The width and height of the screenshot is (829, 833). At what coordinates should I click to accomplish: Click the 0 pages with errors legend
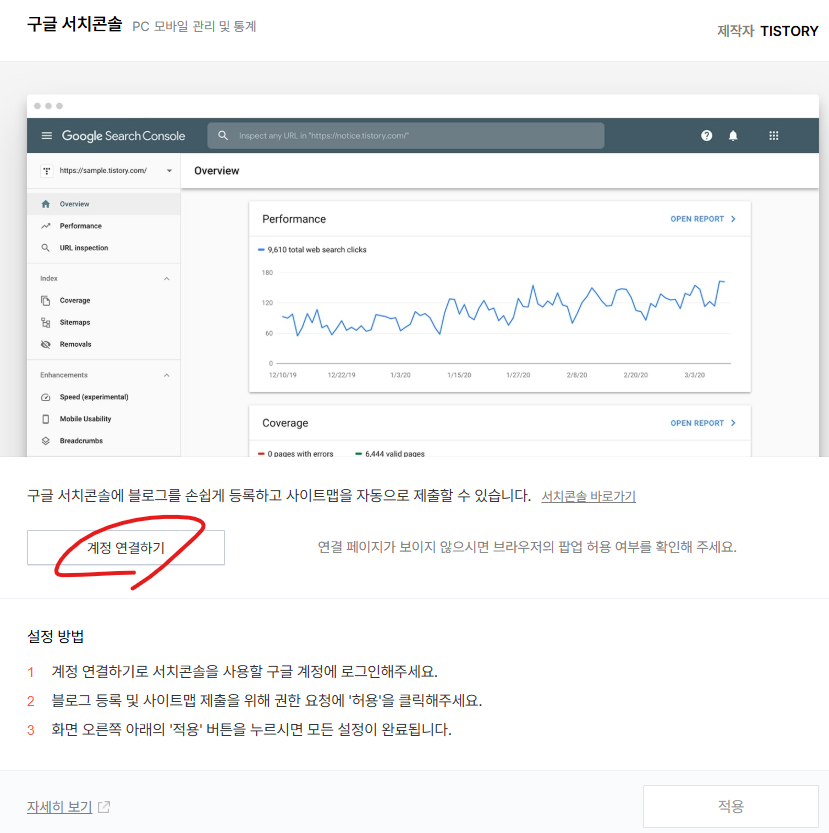[x=295, y=453]
